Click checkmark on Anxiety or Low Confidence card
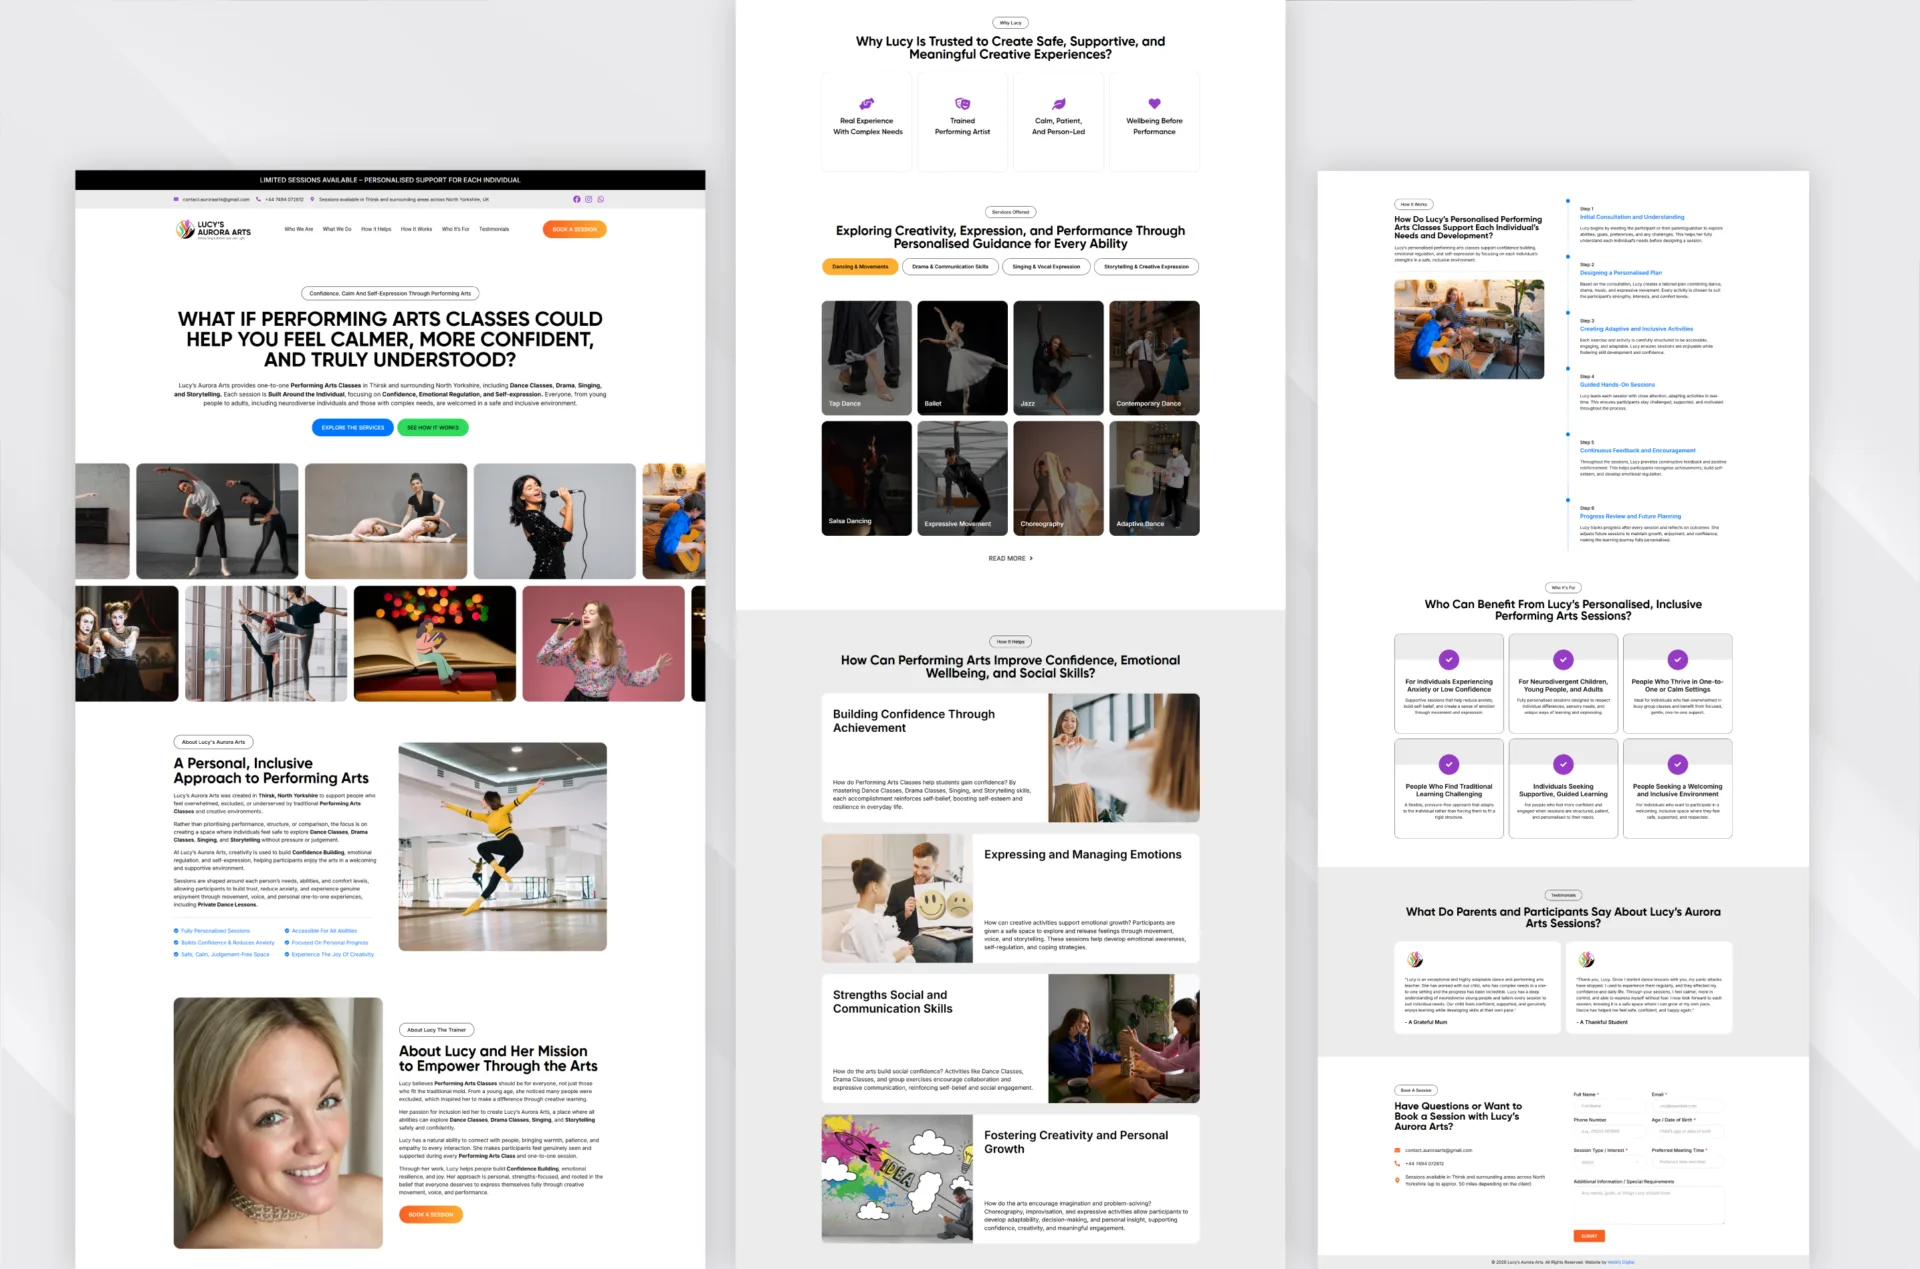 (x=1448, y=659)
